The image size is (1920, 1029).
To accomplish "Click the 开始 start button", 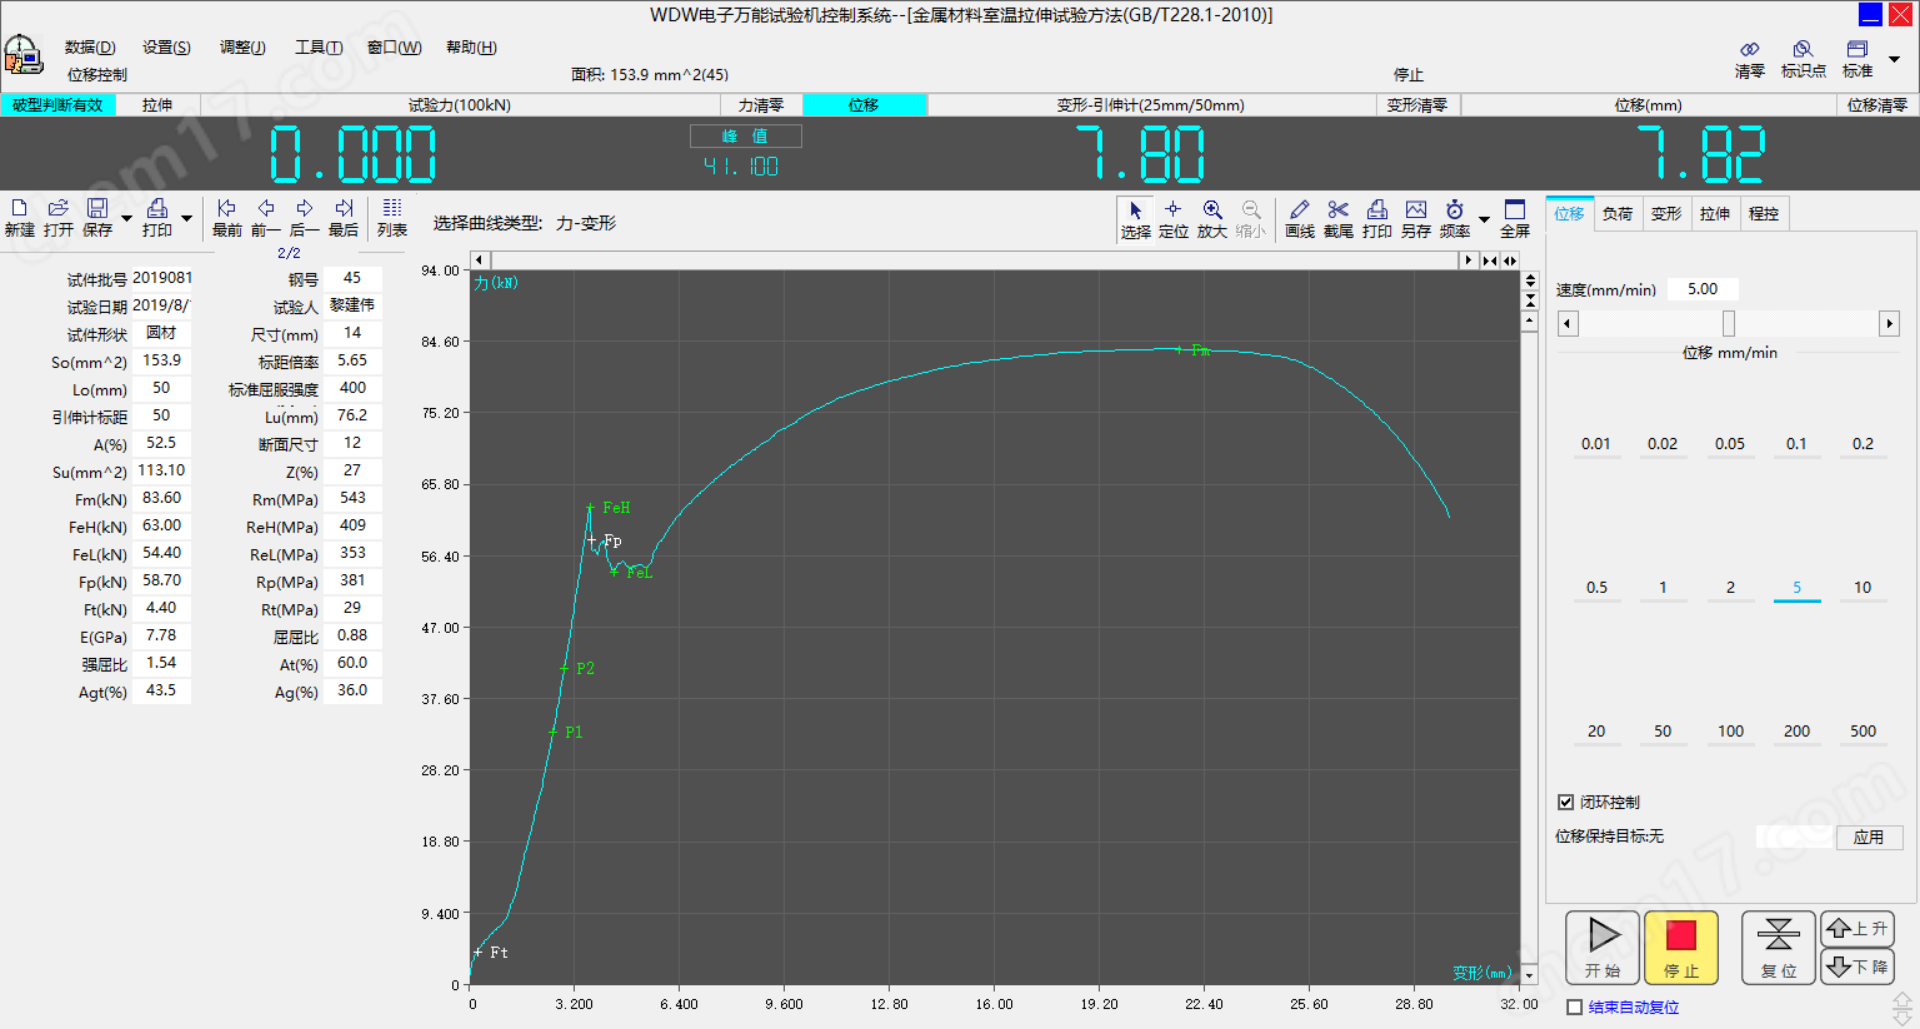I will coord(1602,947).
